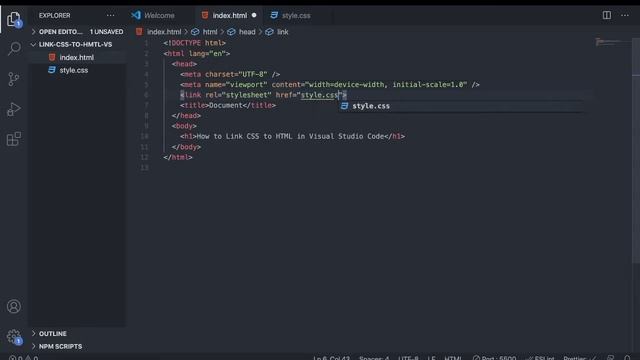The image size is (640, 360).
Task: Click the HTML5 icon next to index.html in Explorer
Action: point(52,58)
